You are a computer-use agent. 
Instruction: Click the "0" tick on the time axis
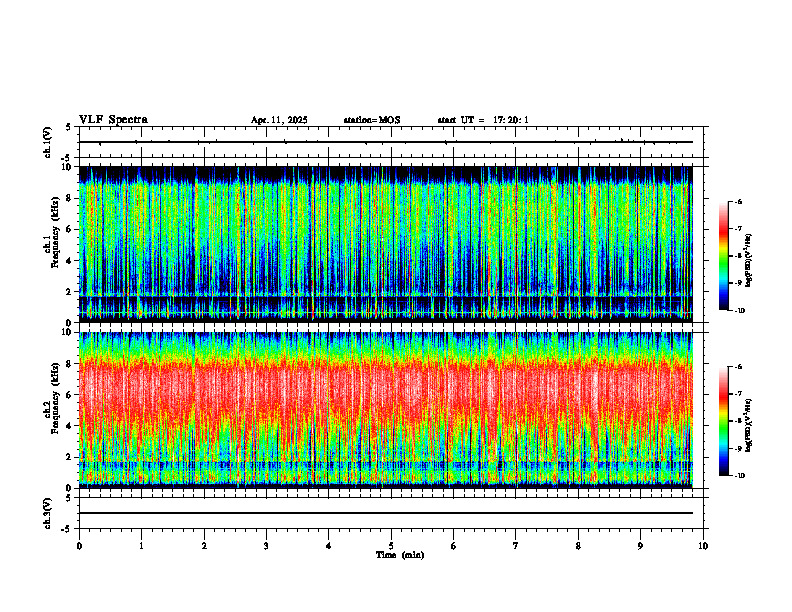coord(79,546)
